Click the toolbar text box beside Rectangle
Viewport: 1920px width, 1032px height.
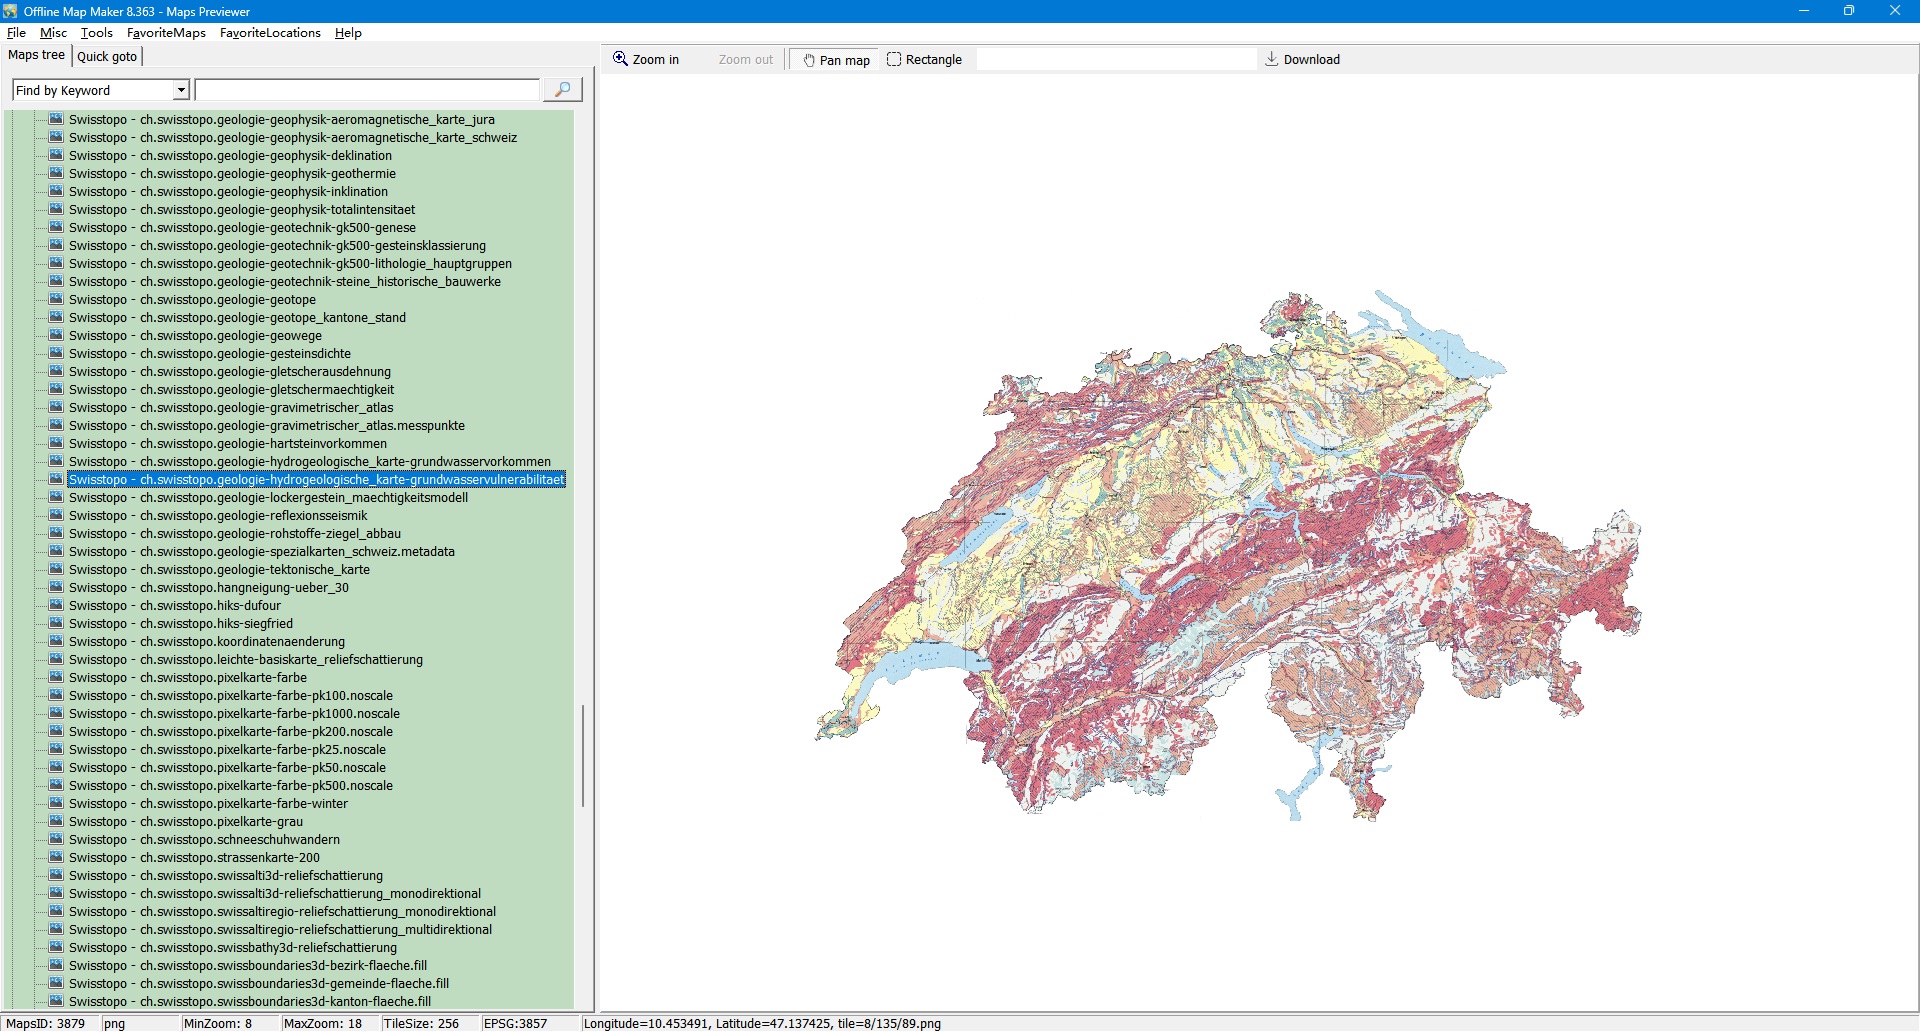(1115, 60)
